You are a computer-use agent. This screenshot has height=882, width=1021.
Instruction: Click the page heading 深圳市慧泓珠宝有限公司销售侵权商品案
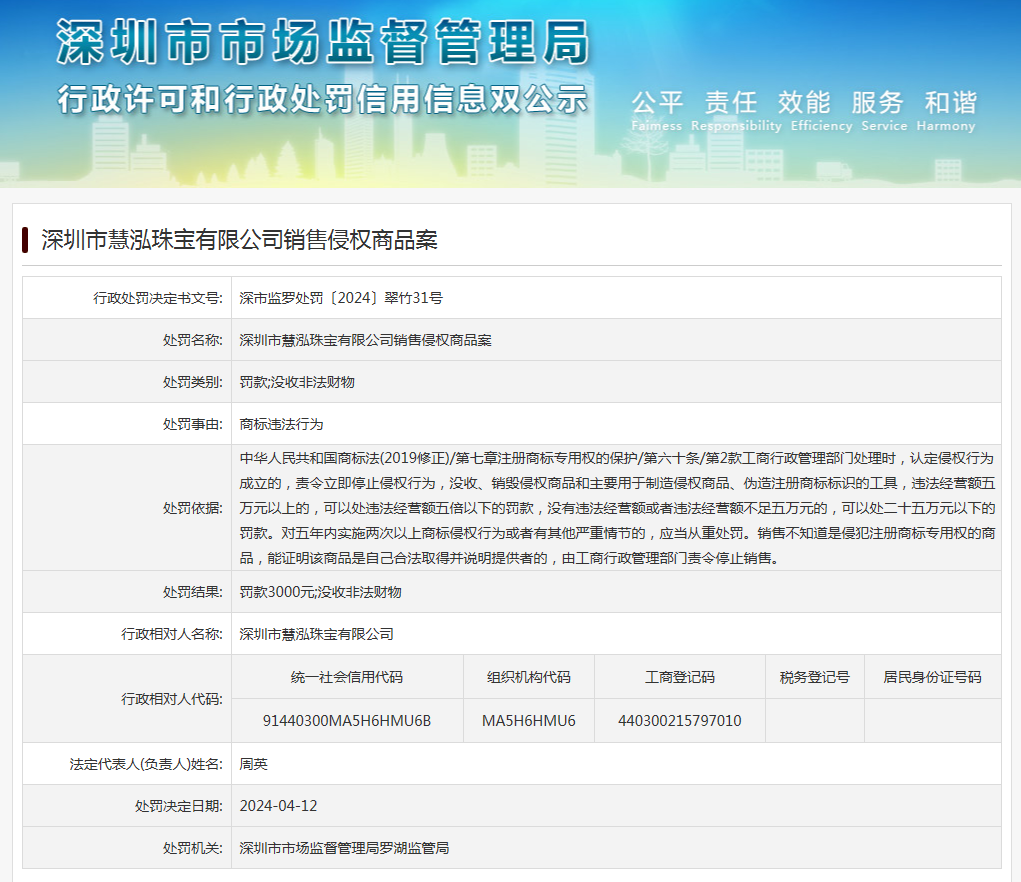click(240, 240)
